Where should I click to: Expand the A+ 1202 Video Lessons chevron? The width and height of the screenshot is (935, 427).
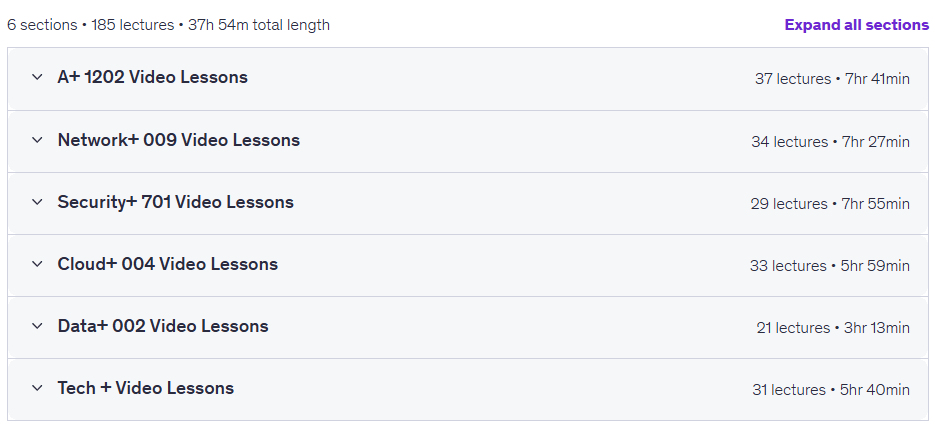(x=37, y=78)
